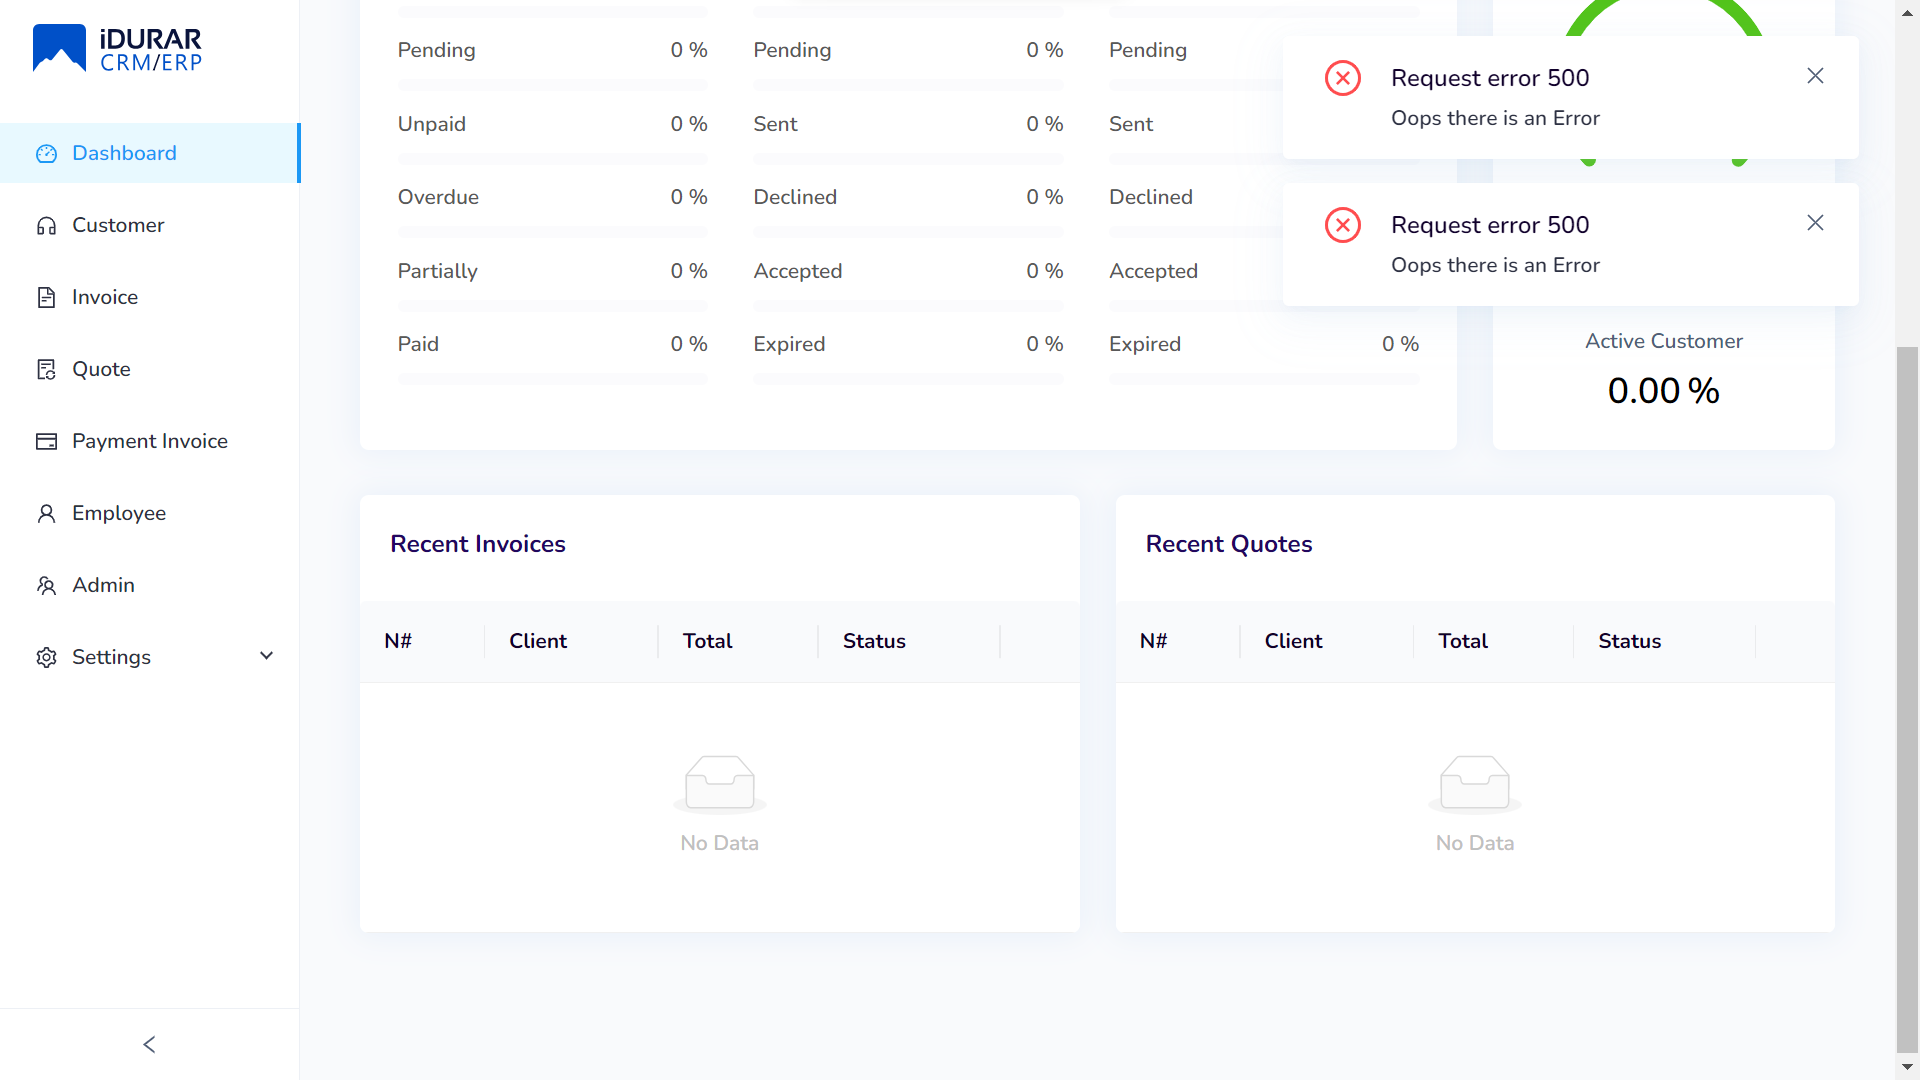The image size is (1920, 1080).
Task: Open the Customer section icon
Action: tap(47, 225)
